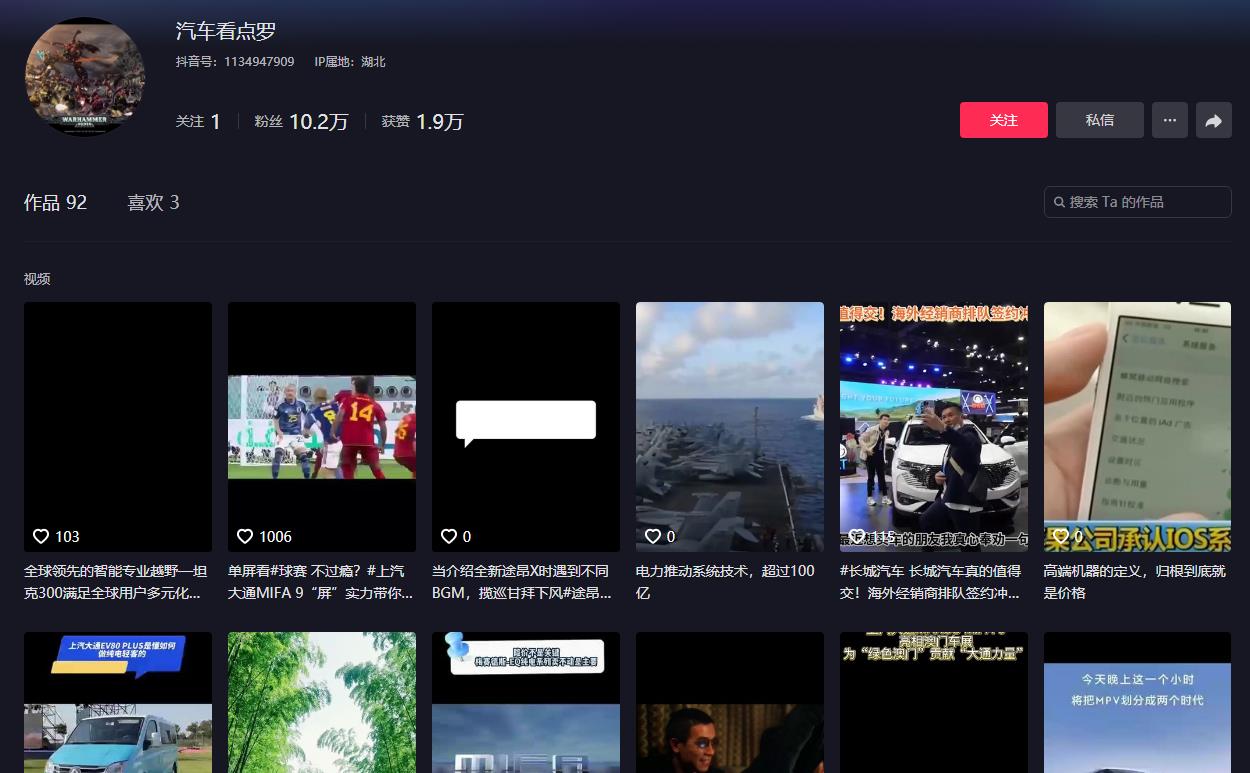This screenshot has height=773, width=1250.
Task: Open title 单屏看#球赛 不过瘾
Action: 320,582
